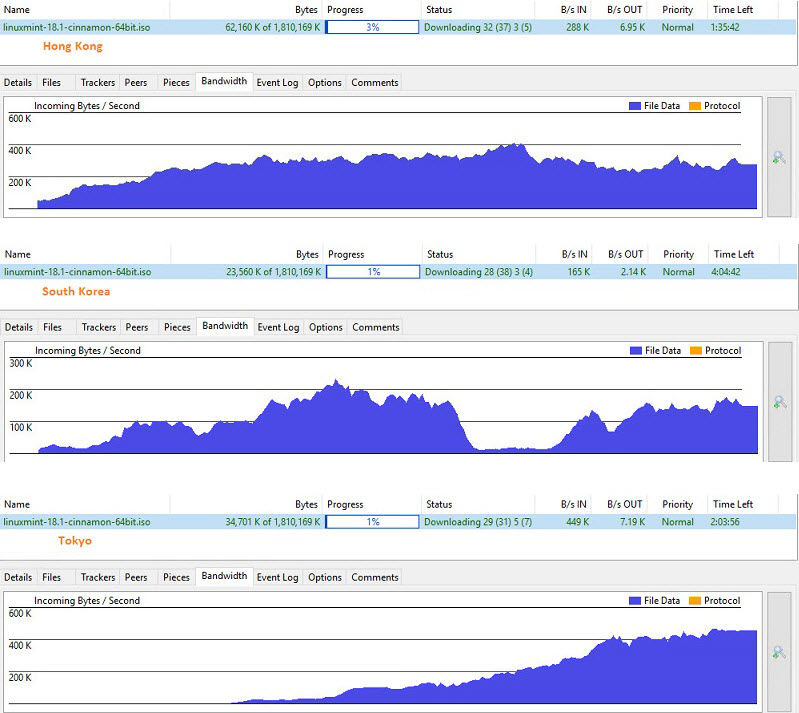This screenshot has width=799, height=713.
Task: Open Event Log tab in Hong Kong panel
Action: [277, 83]
